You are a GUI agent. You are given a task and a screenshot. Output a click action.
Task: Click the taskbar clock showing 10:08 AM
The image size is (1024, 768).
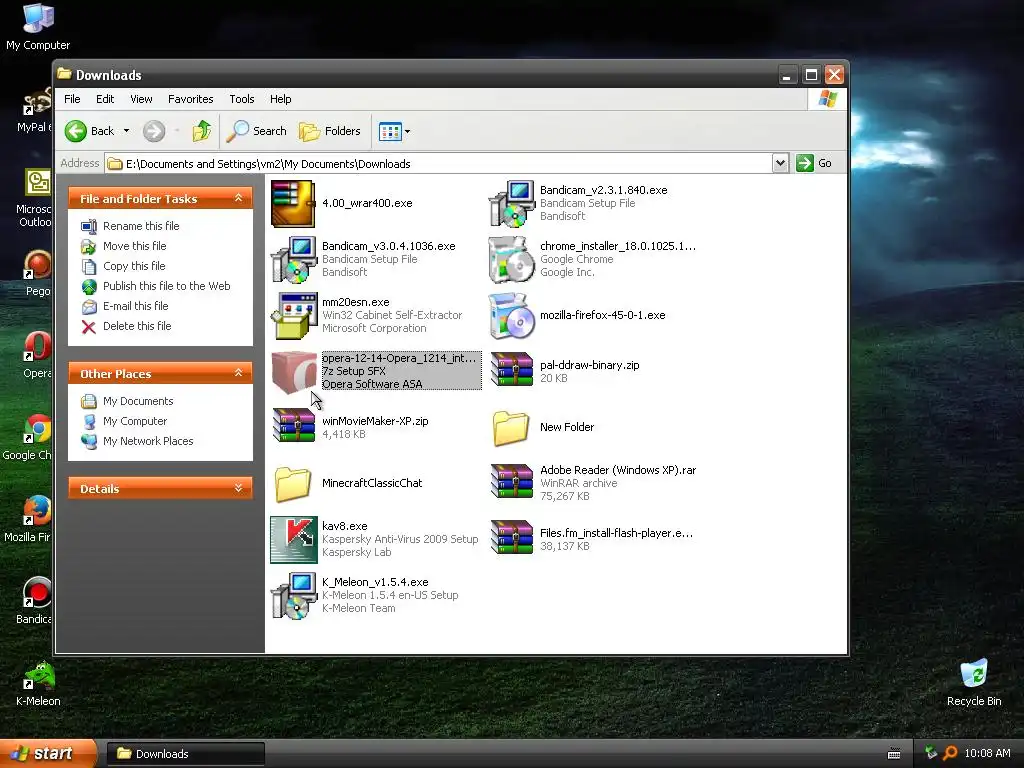tap(987, 753)
